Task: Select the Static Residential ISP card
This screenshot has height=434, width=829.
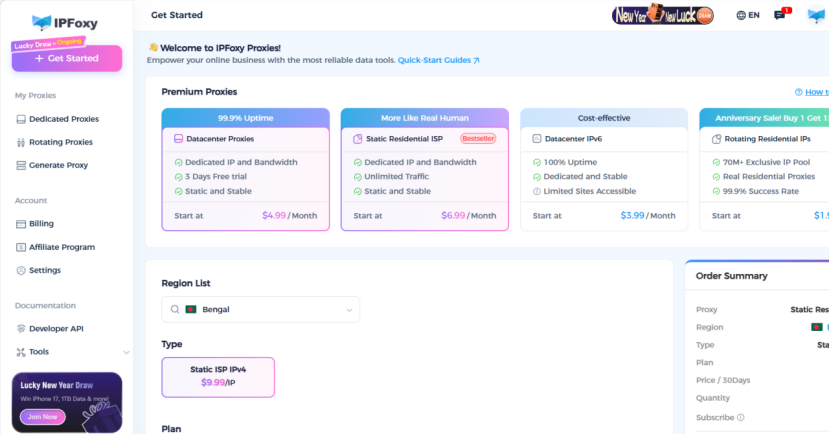Action: (424, 170)
